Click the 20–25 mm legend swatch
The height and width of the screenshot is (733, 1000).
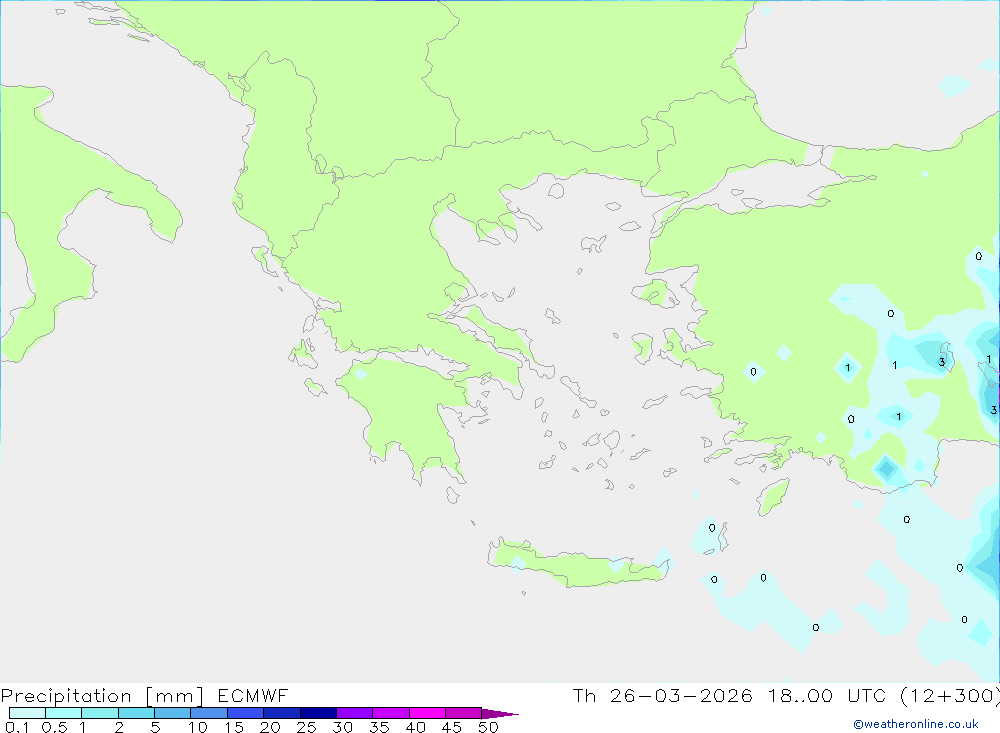coord(281,713)
